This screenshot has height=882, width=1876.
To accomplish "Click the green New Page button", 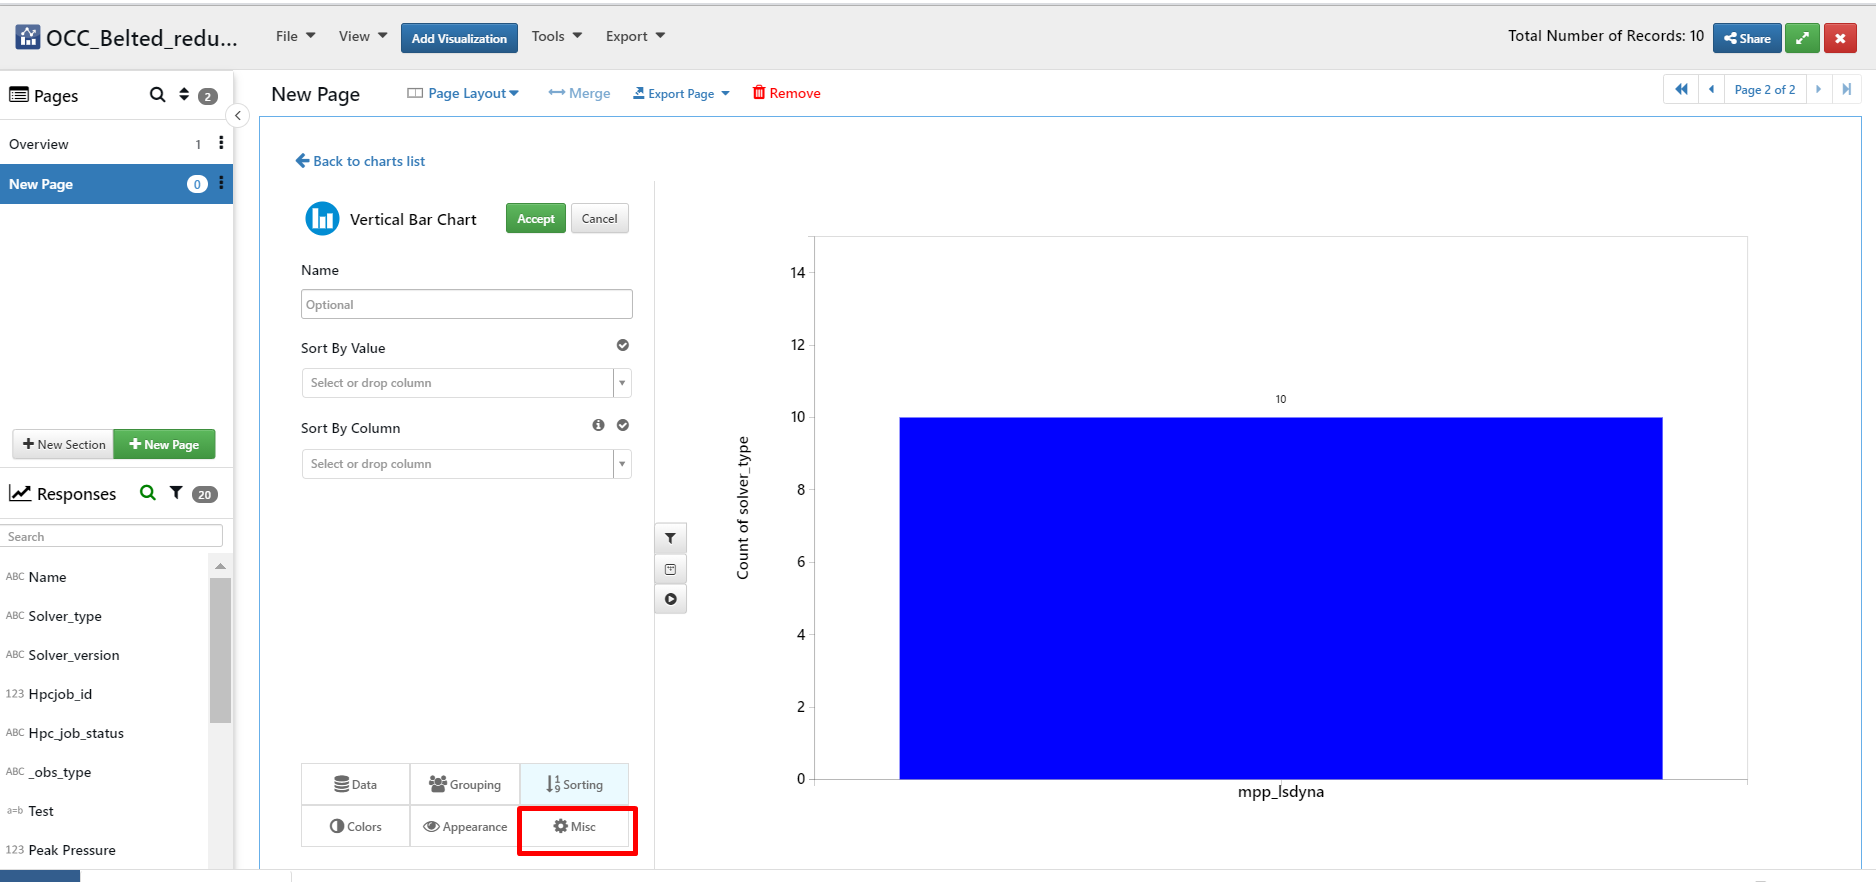I will point(164,444).
